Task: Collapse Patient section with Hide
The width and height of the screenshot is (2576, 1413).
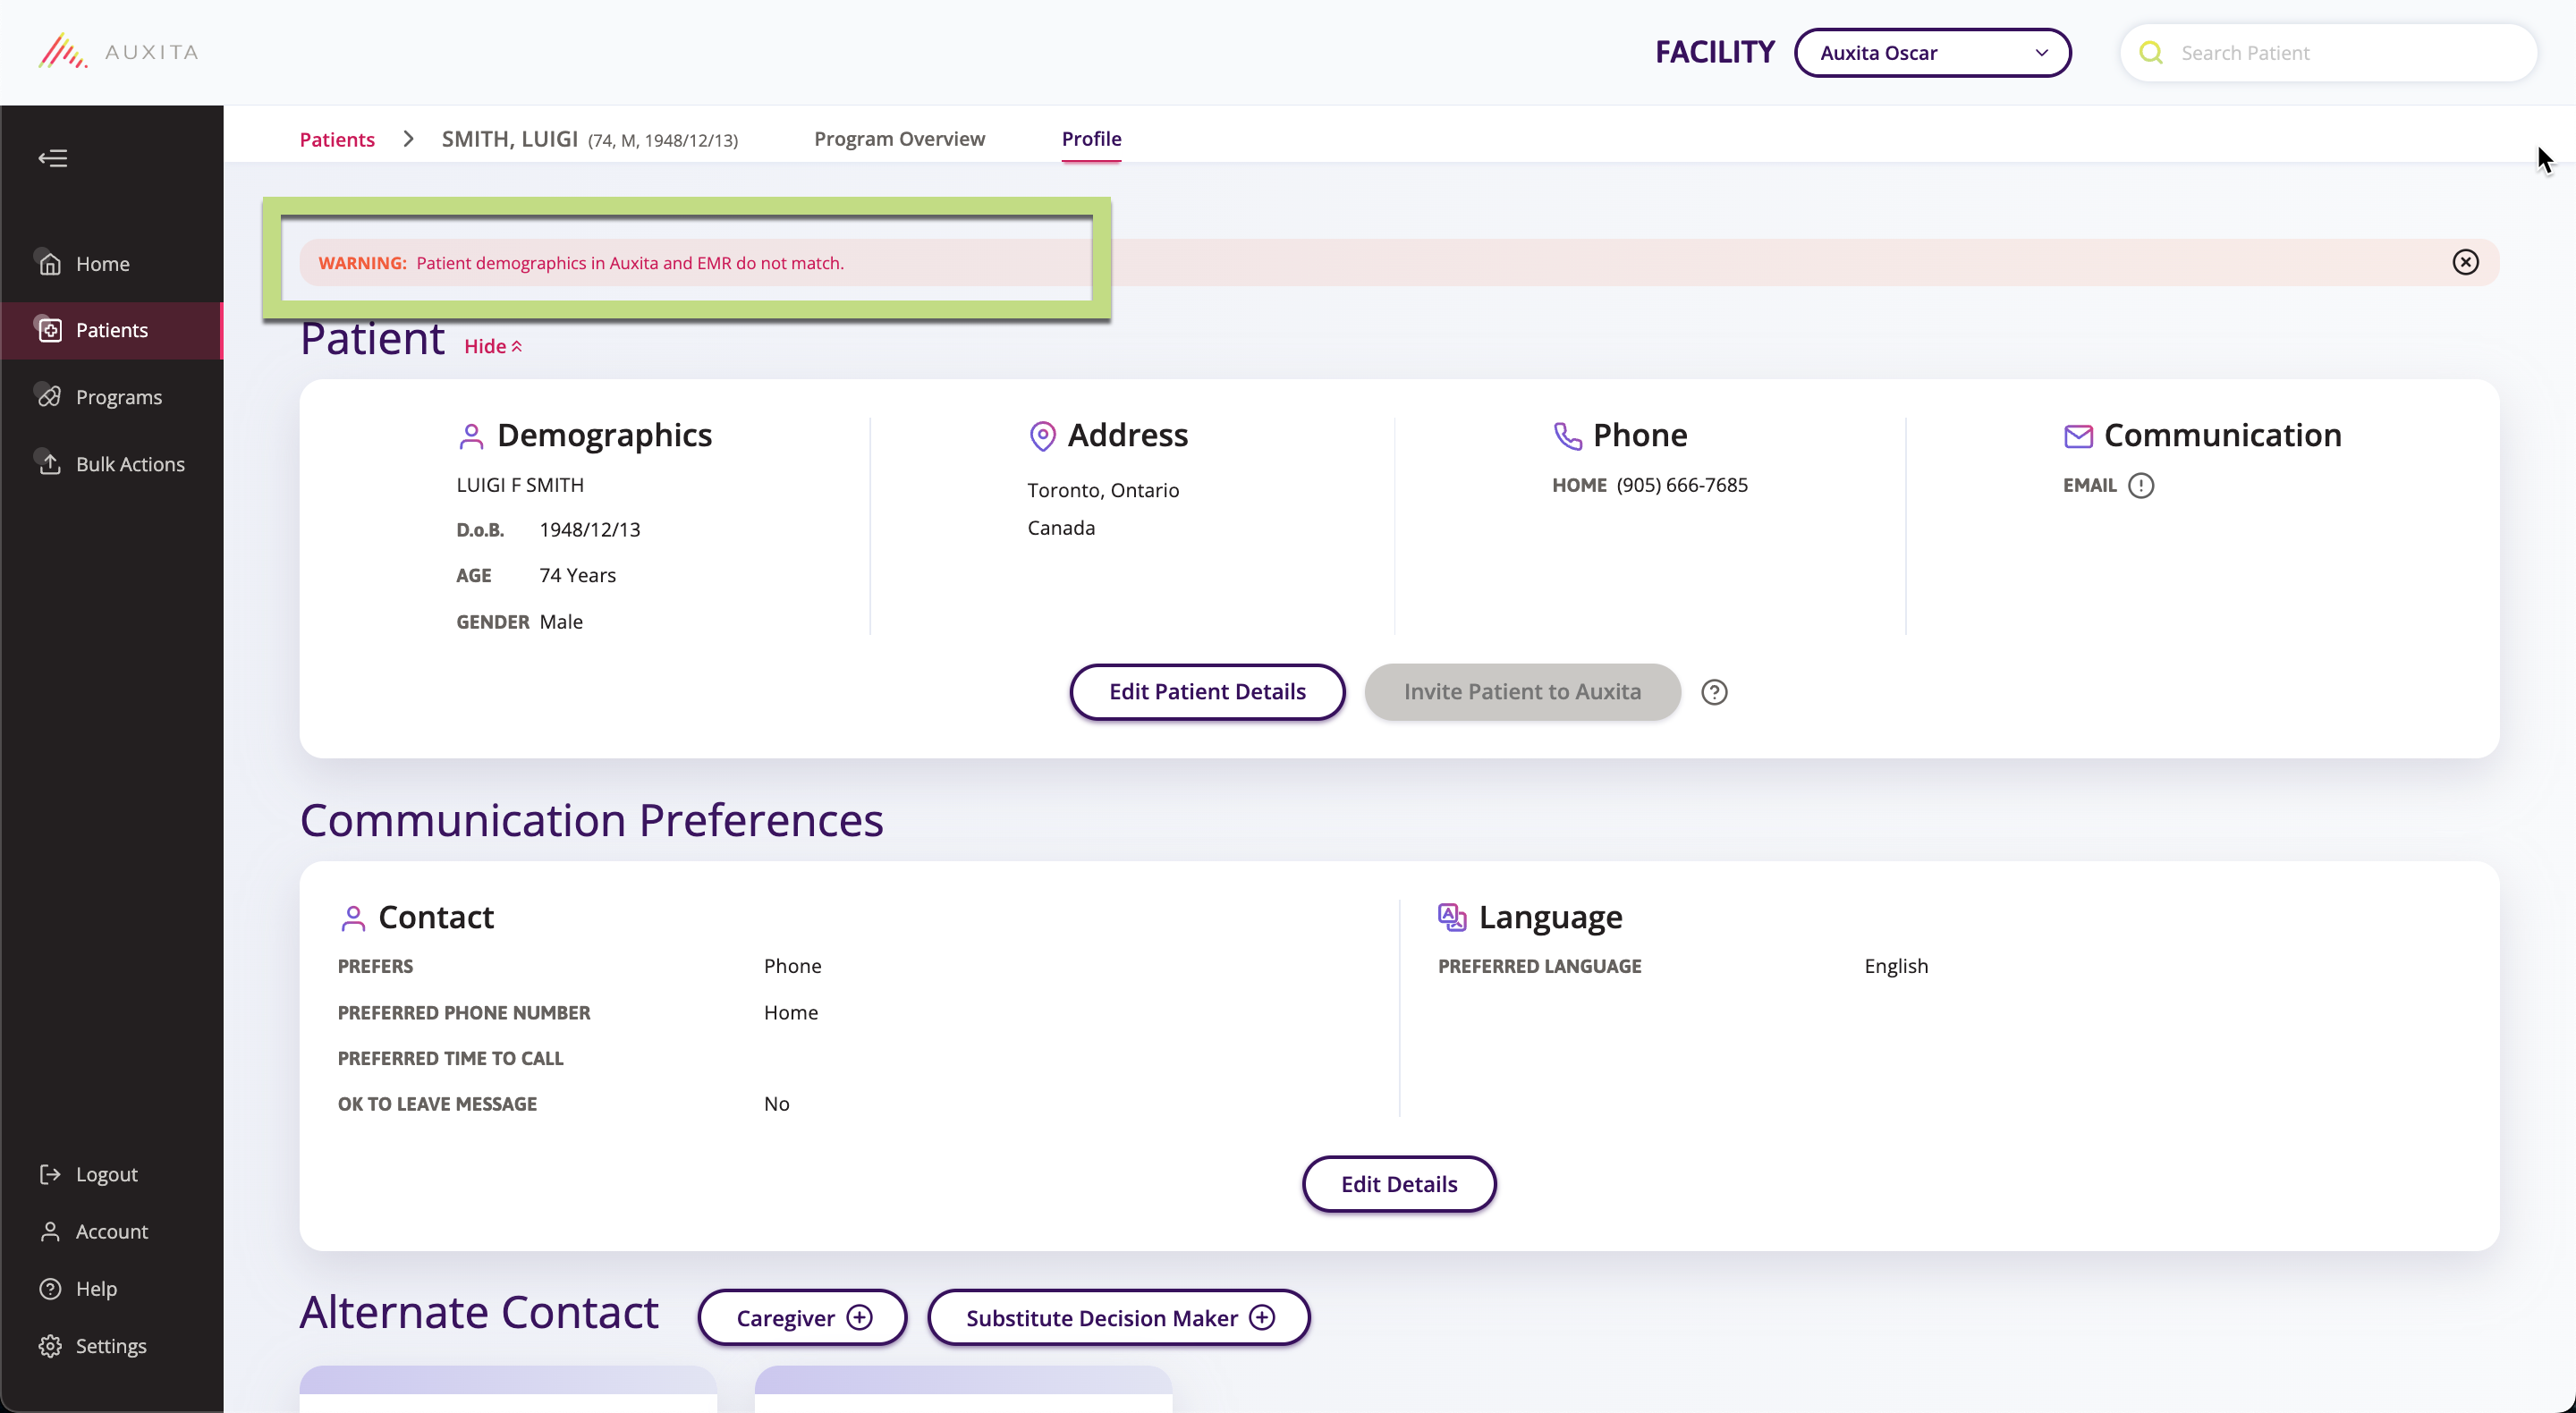Action: pos(493,346)
